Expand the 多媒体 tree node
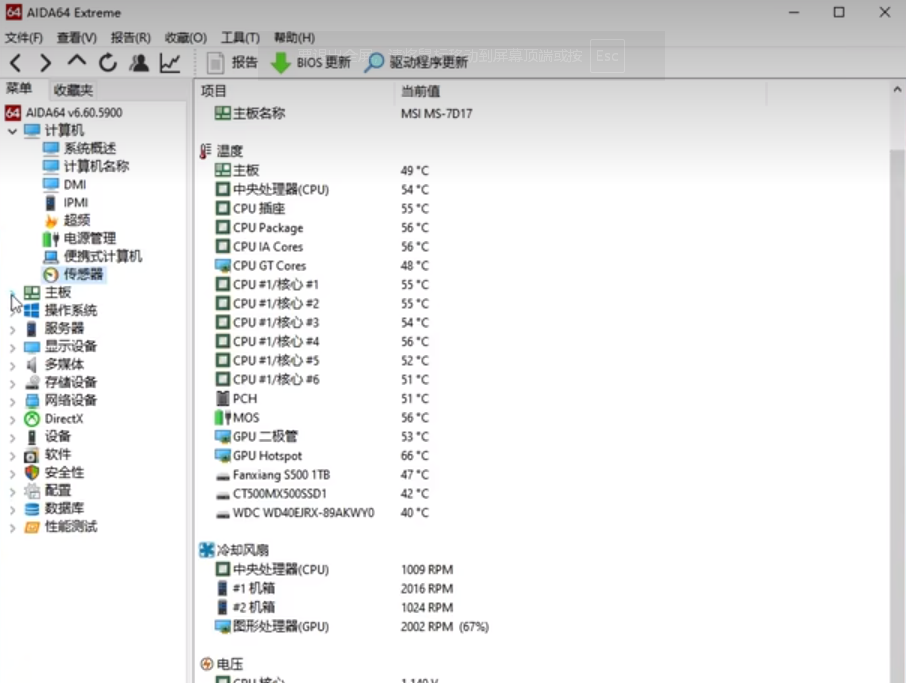This screenshot has height=683, width=906. (x=13, y=365)
